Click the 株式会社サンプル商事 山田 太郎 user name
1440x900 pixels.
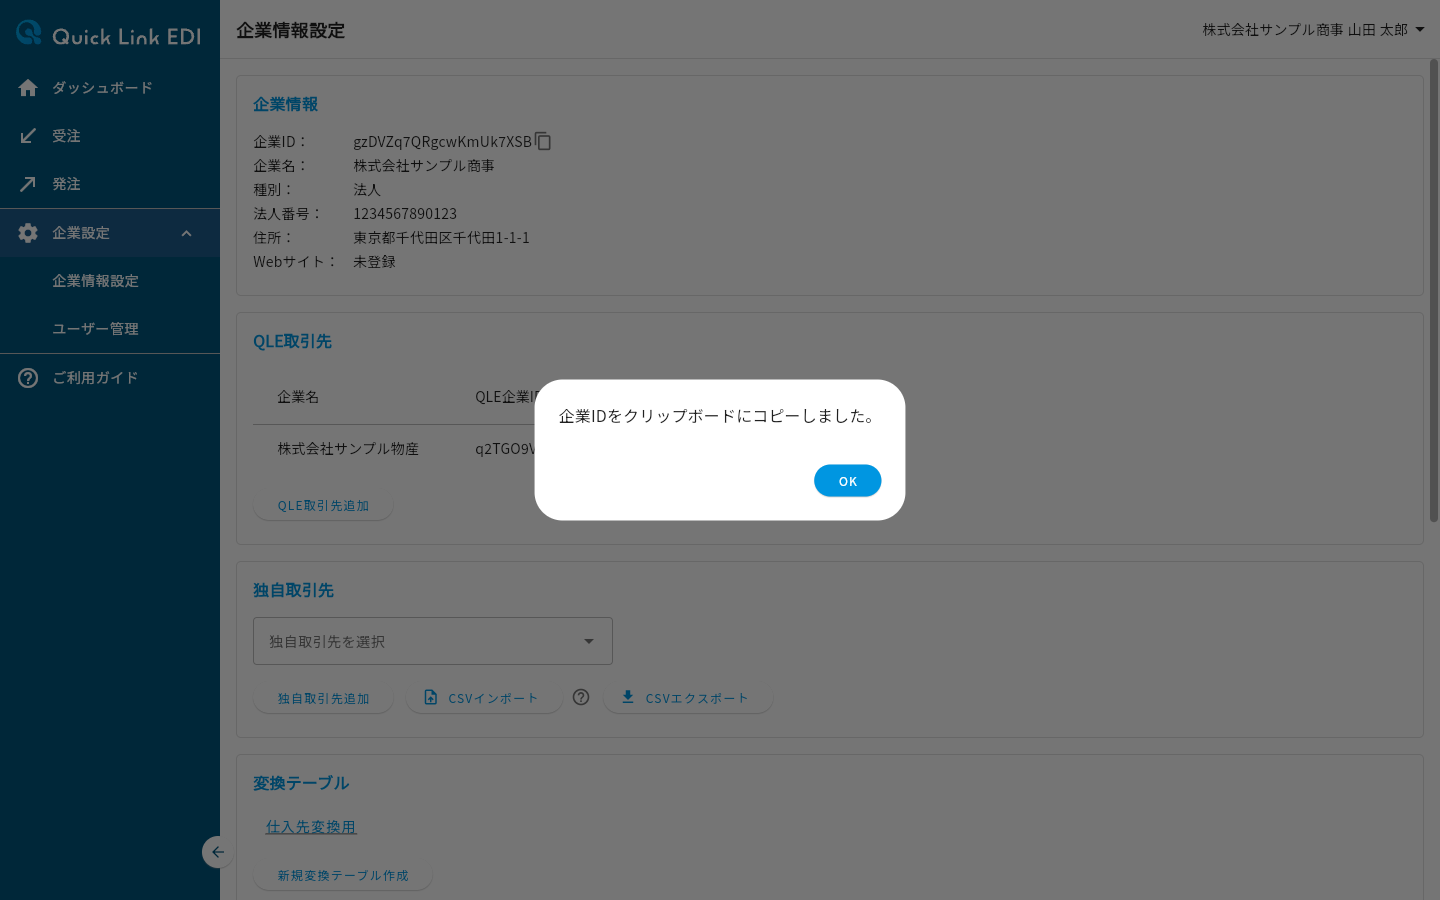coord(1305,30)
